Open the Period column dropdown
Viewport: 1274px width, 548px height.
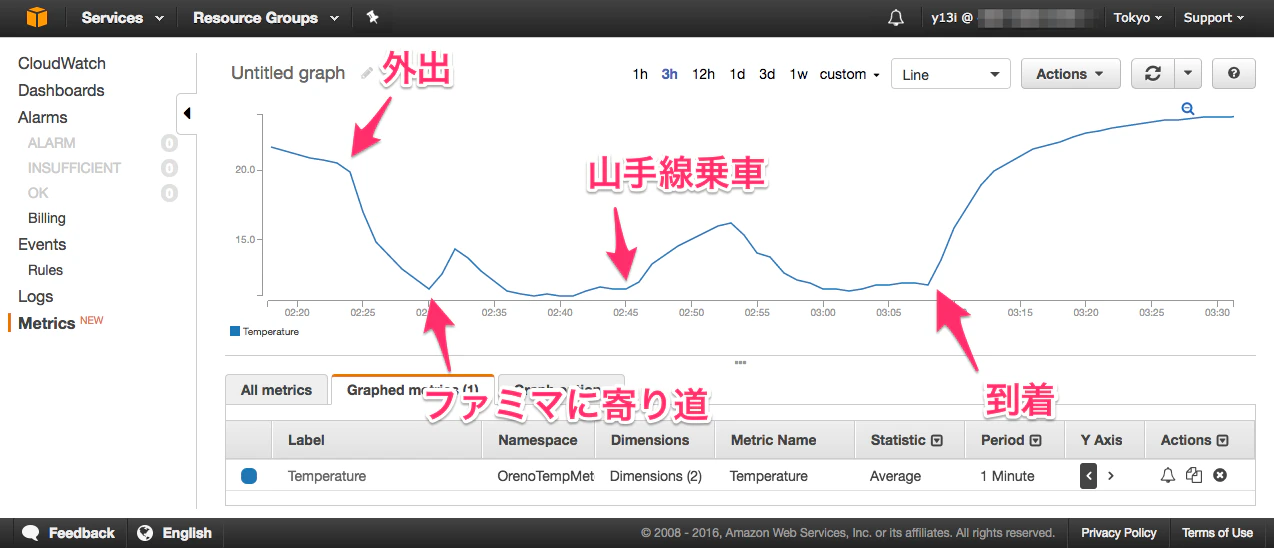1036,440
